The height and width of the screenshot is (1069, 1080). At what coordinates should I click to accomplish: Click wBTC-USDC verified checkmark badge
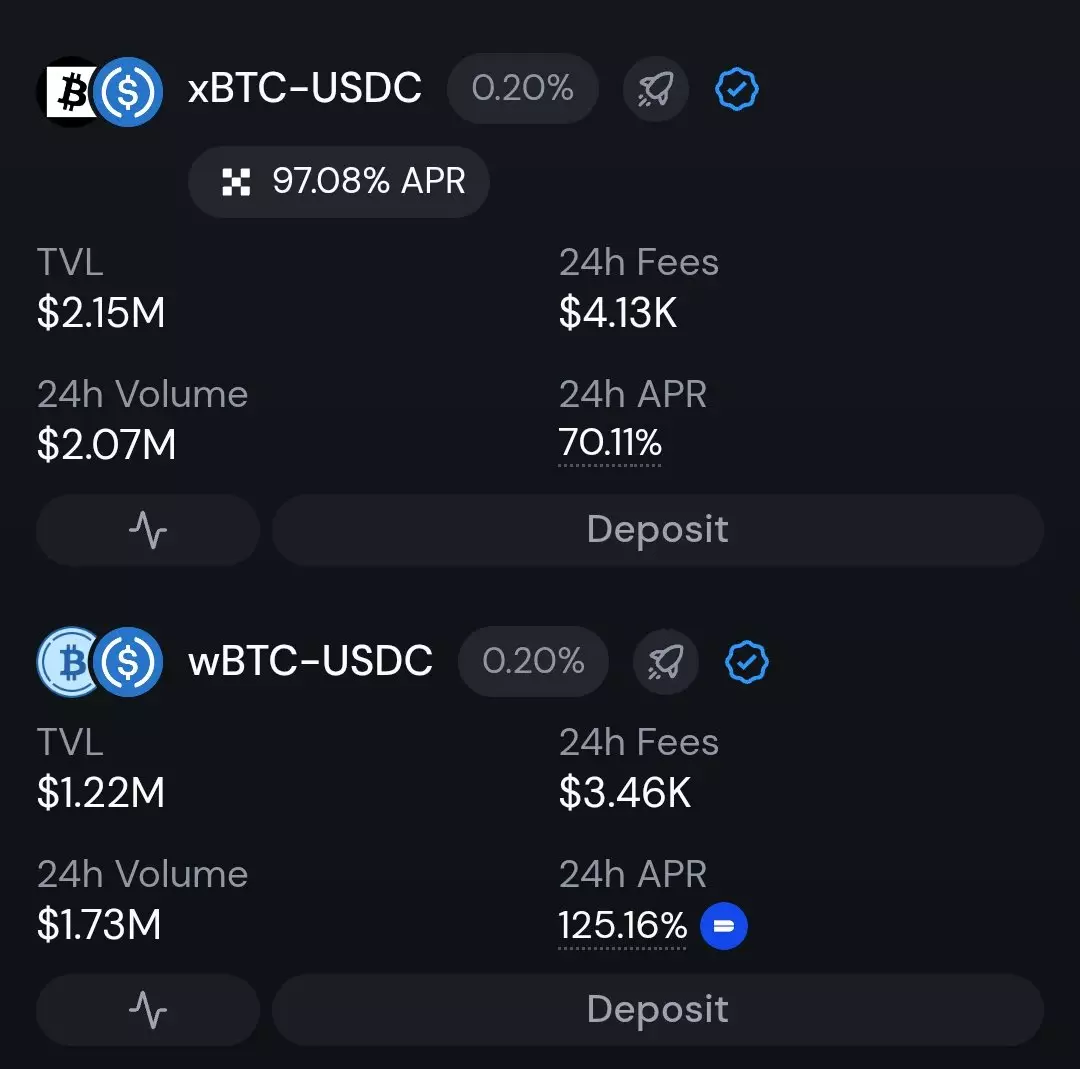(746, 662)
